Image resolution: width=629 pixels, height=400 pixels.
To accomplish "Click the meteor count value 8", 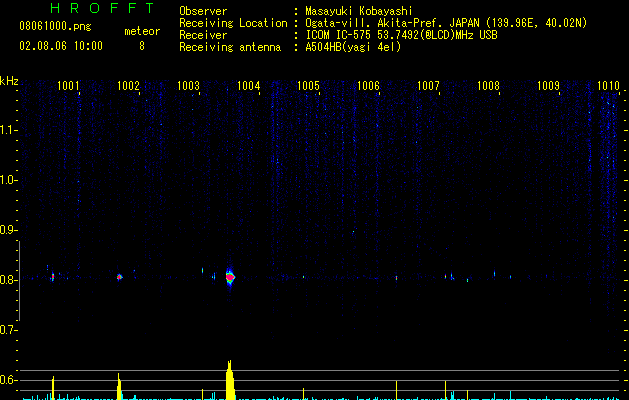I will coord(142,46).
